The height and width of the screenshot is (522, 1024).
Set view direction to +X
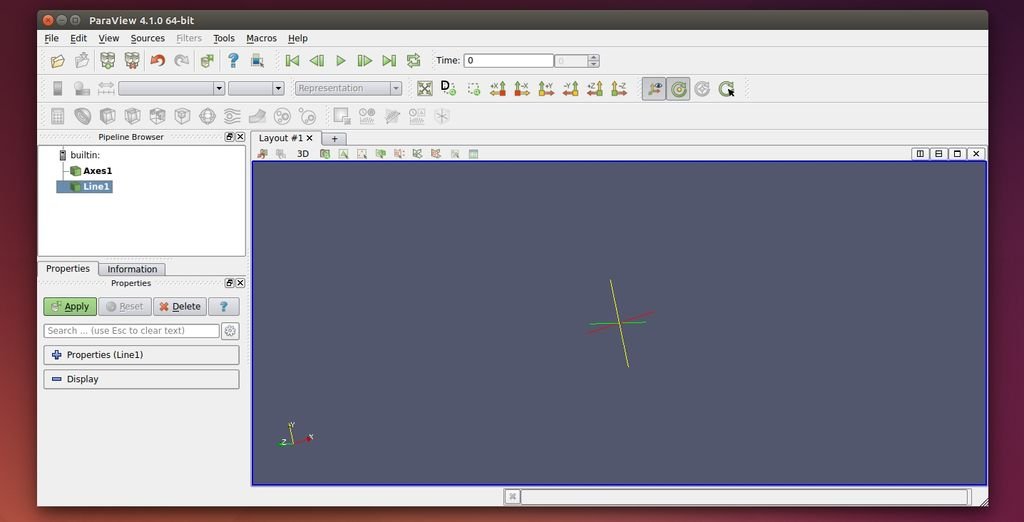[498, 88]
